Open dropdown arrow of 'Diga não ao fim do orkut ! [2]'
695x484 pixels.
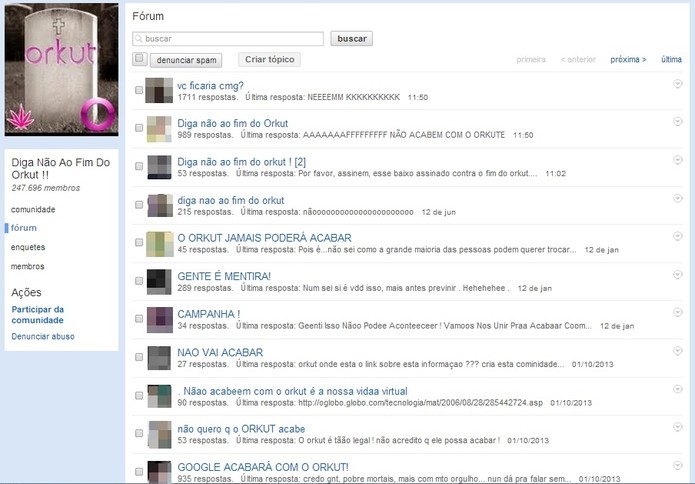click(x=678, y=160)
